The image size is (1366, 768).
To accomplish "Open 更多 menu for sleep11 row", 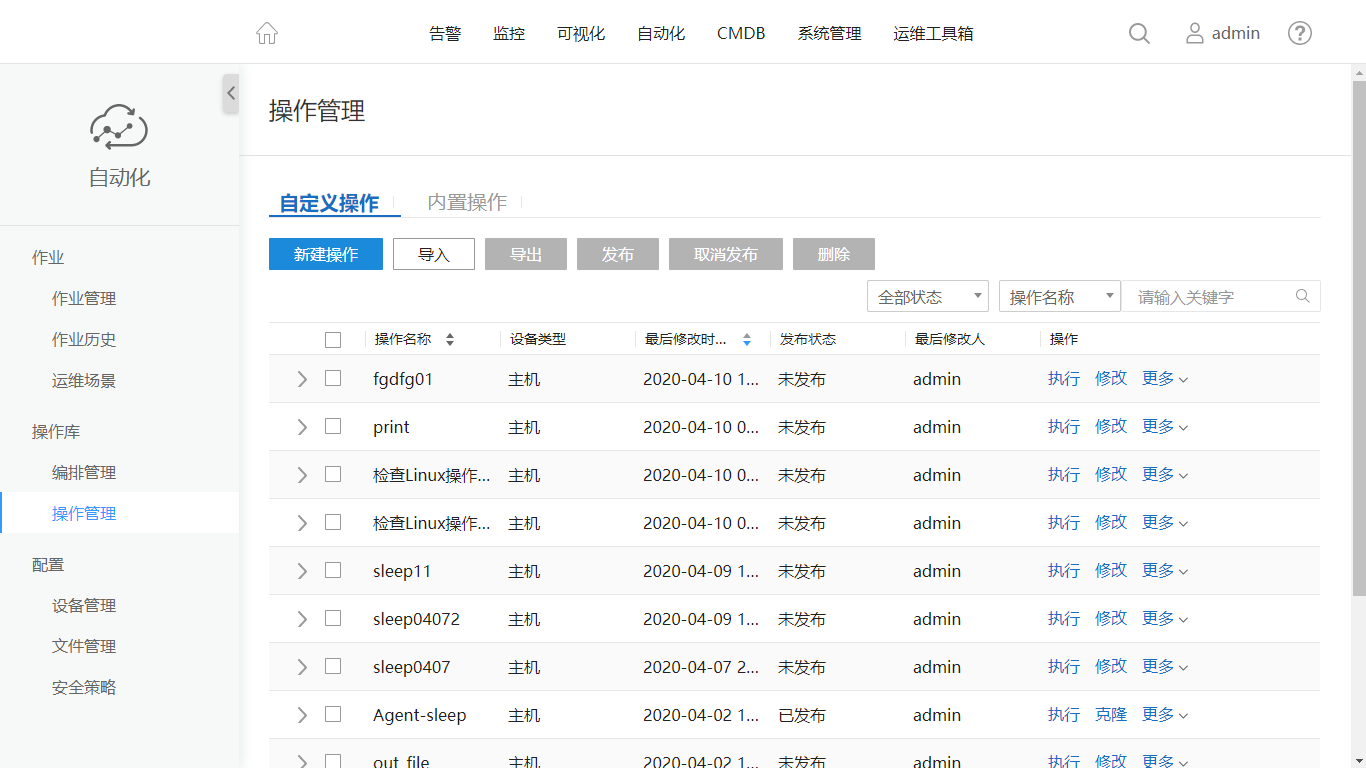I will click(1164, 571).
